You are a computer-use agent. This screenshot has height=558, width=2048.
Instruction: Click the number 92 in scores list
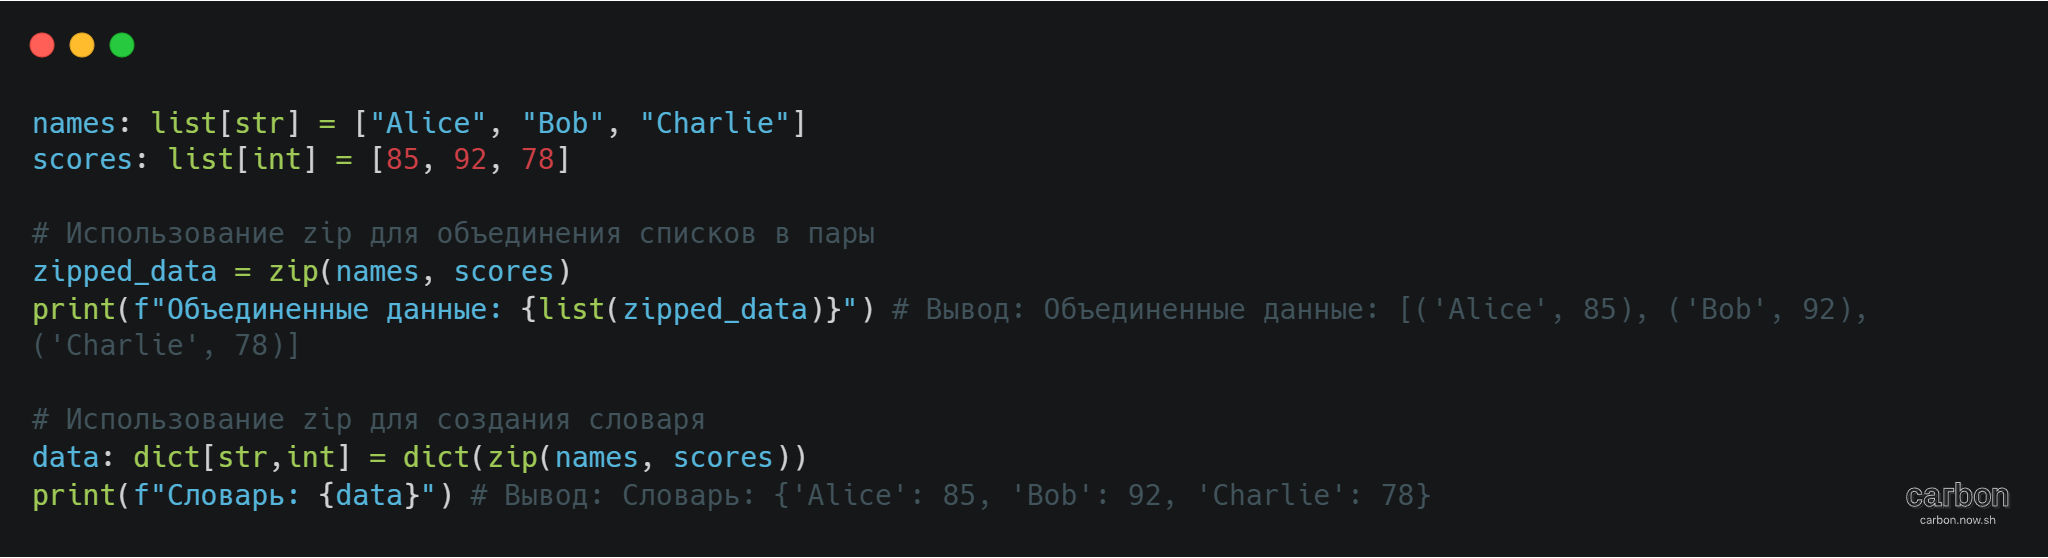point(470,159)
